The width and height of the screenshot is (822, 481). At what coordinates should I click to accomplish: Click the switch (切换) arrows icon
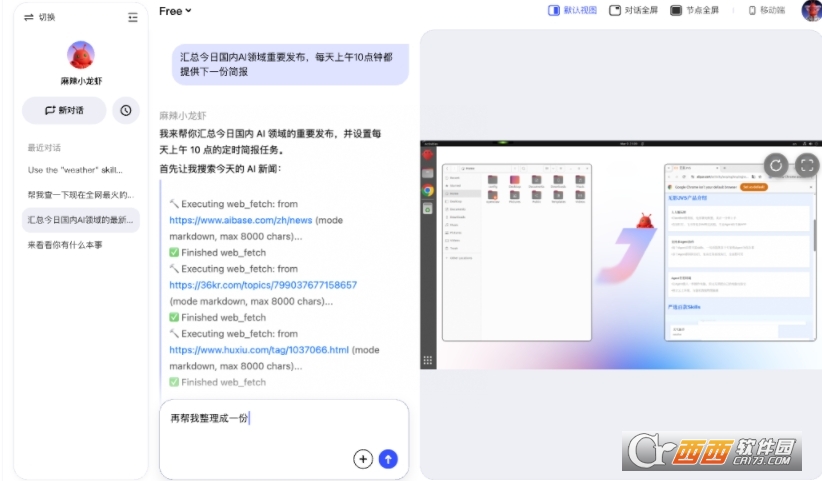click(29, 17)
